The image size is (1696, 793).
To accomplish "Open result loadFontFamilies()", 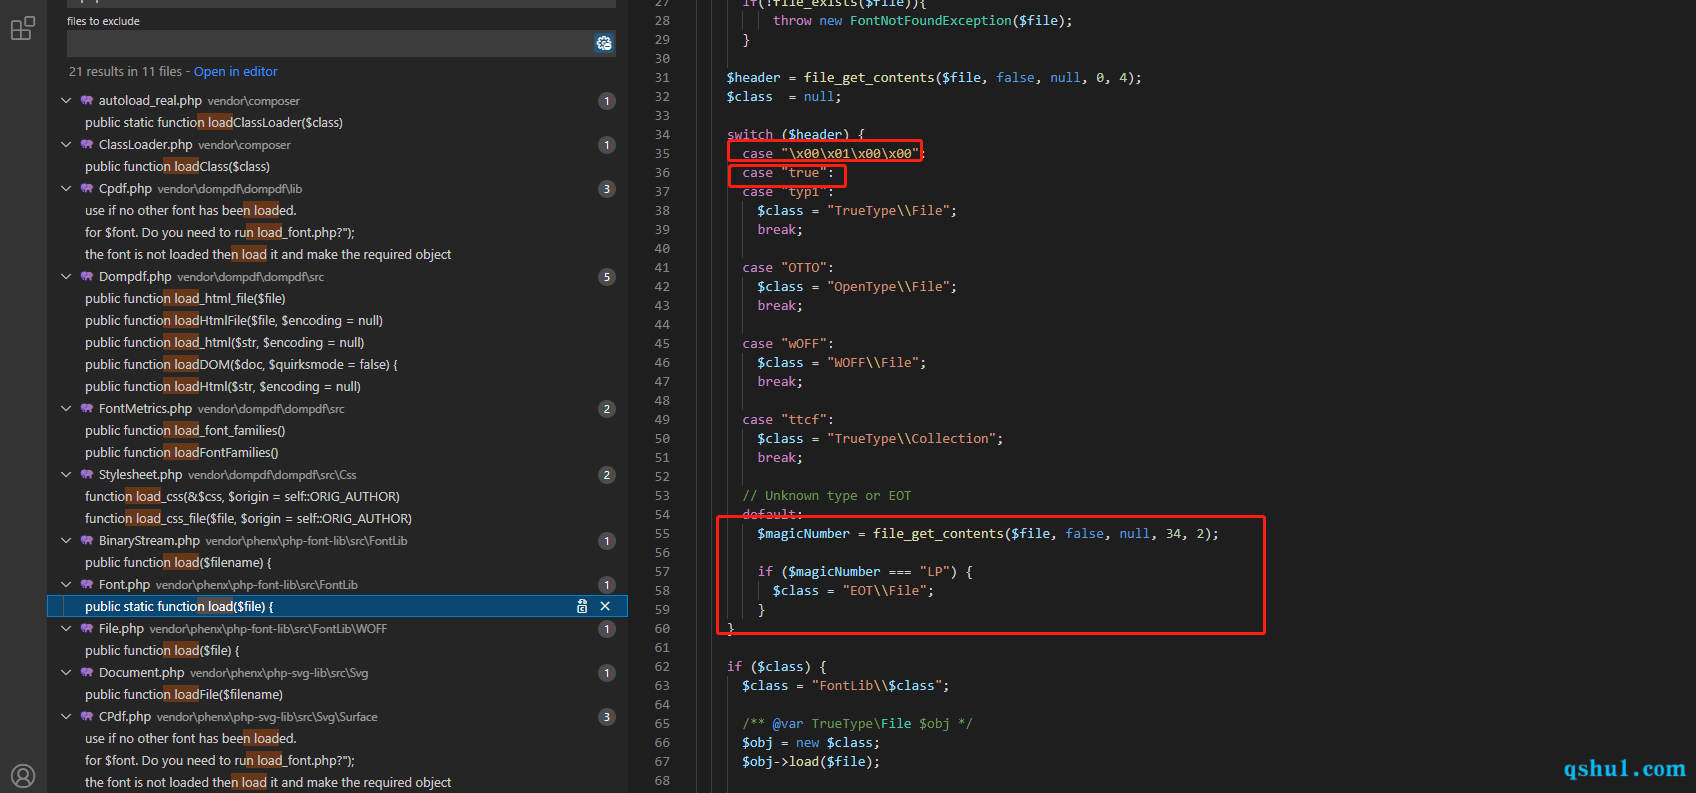I will (x=337, y=452).
